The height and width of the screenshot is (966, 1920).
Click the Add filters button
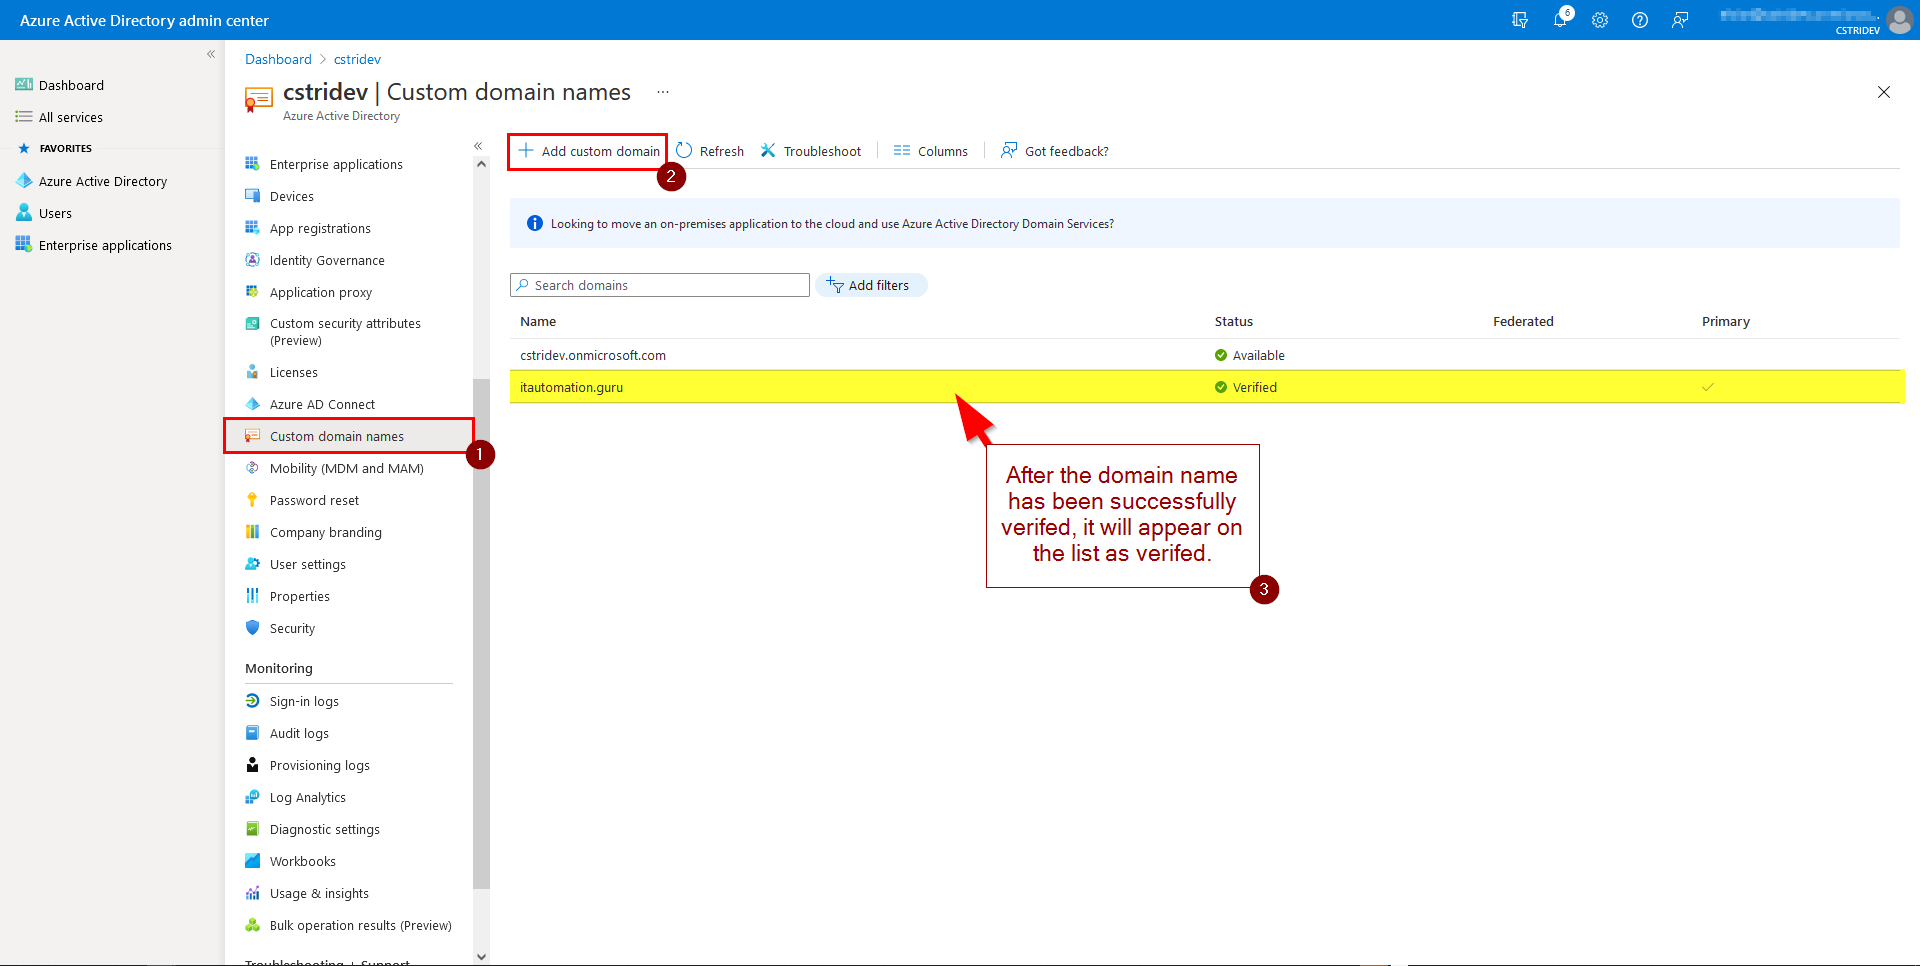[871, 285]
